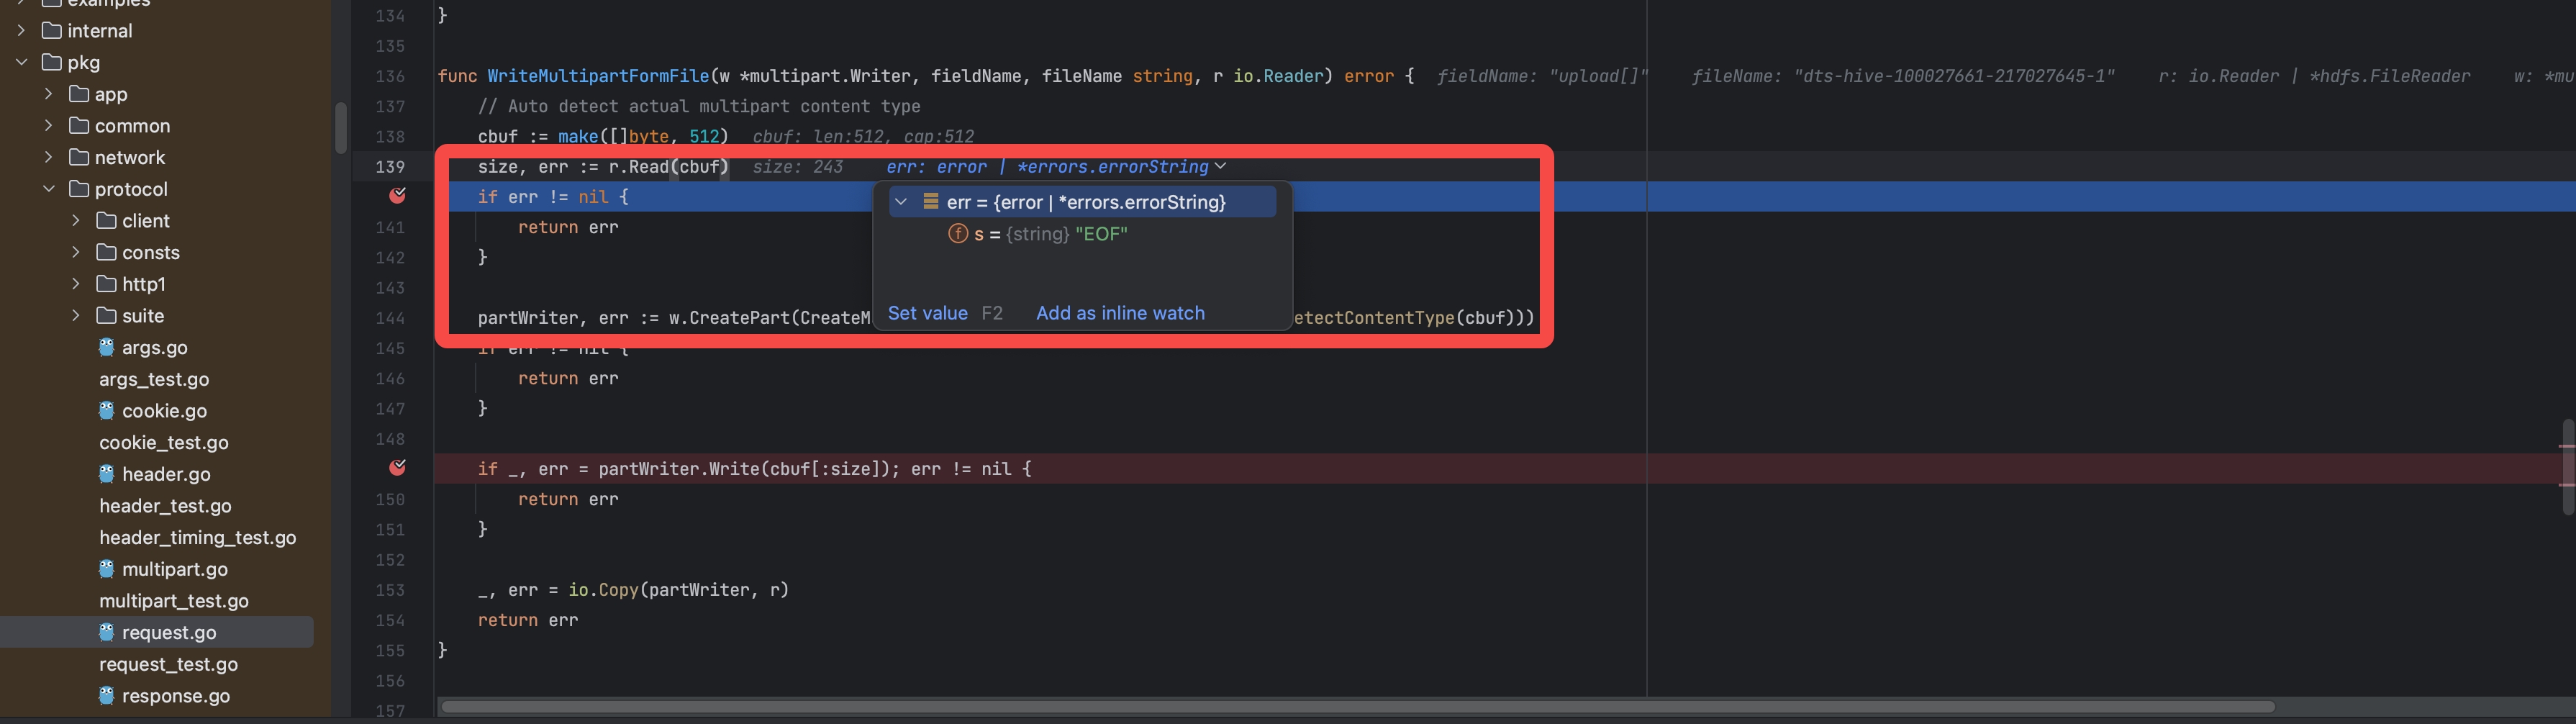Click line number 136 in the gutter
2576x724 pixels.
390,76
